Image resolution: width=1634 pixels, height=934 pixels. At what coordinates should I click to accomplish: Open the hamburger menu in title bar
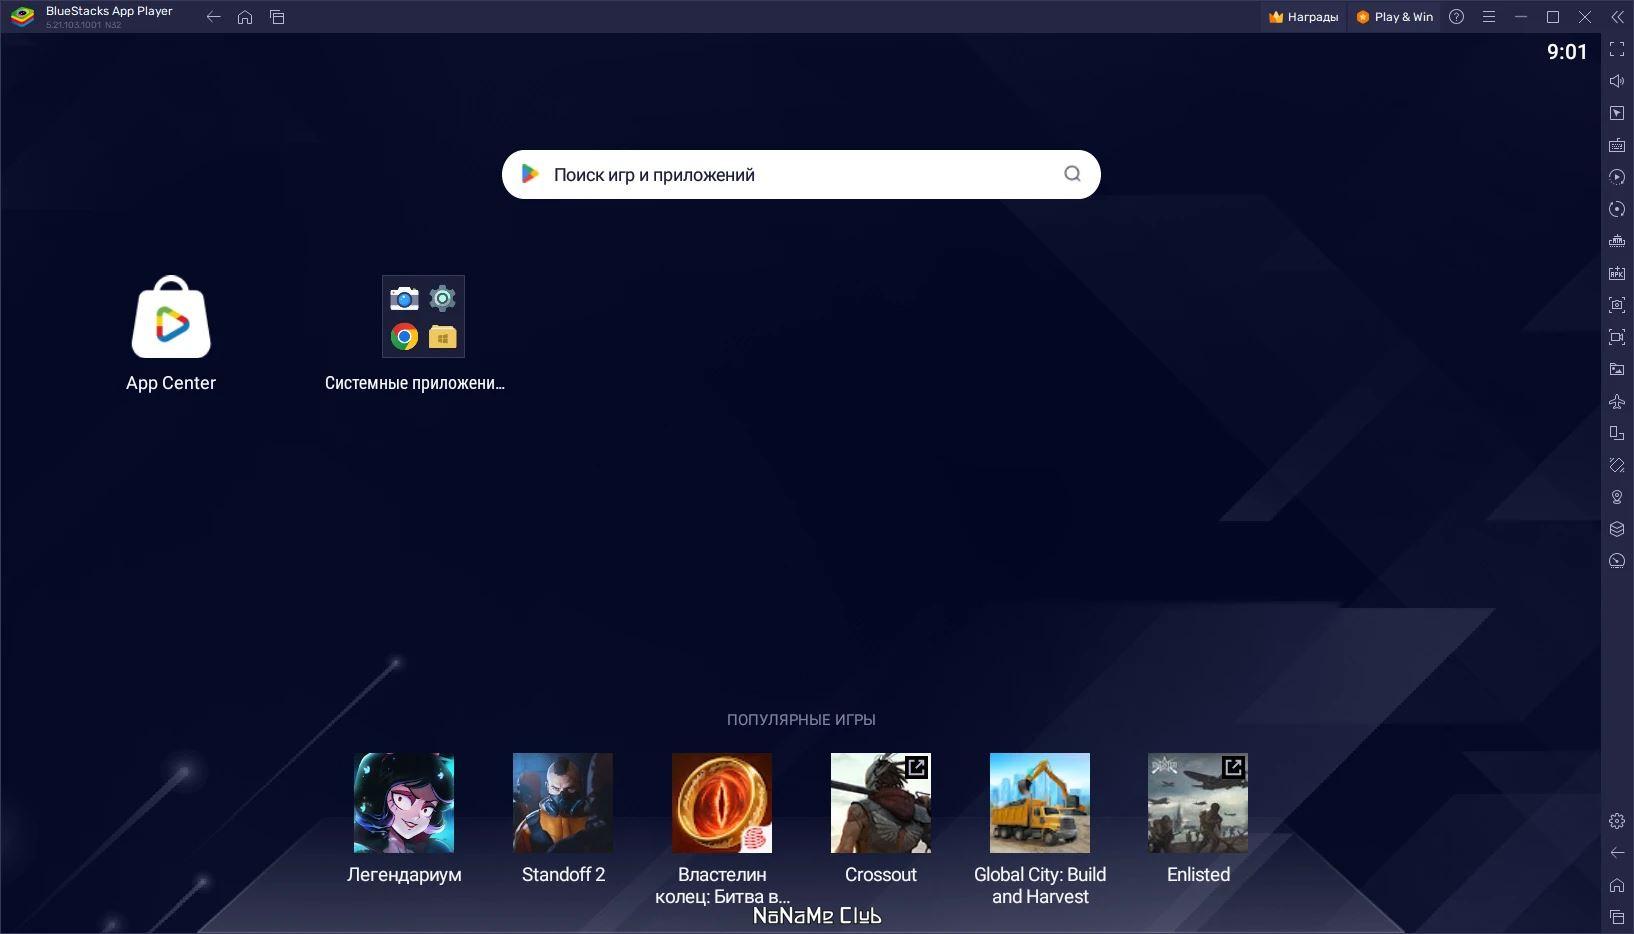[x=1488, y=17]
